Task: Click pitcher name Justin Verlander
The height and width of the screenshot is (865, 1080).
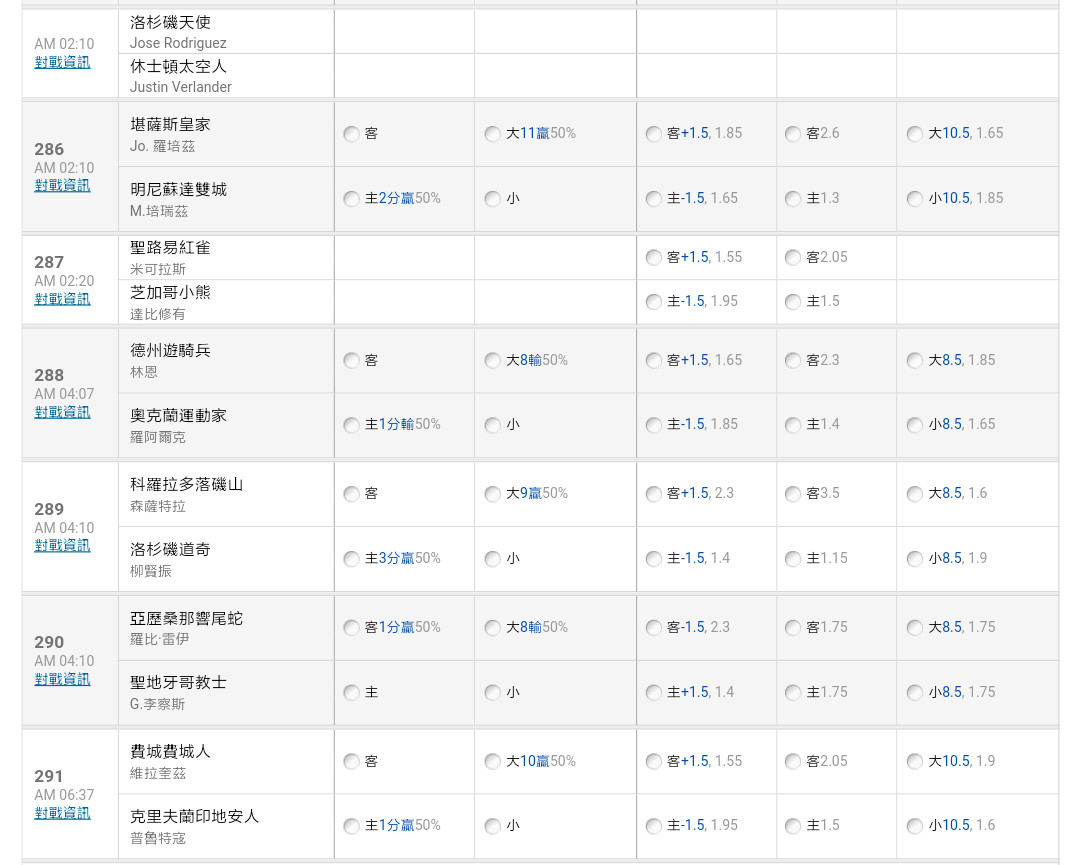Action: [x=180, y=87]
